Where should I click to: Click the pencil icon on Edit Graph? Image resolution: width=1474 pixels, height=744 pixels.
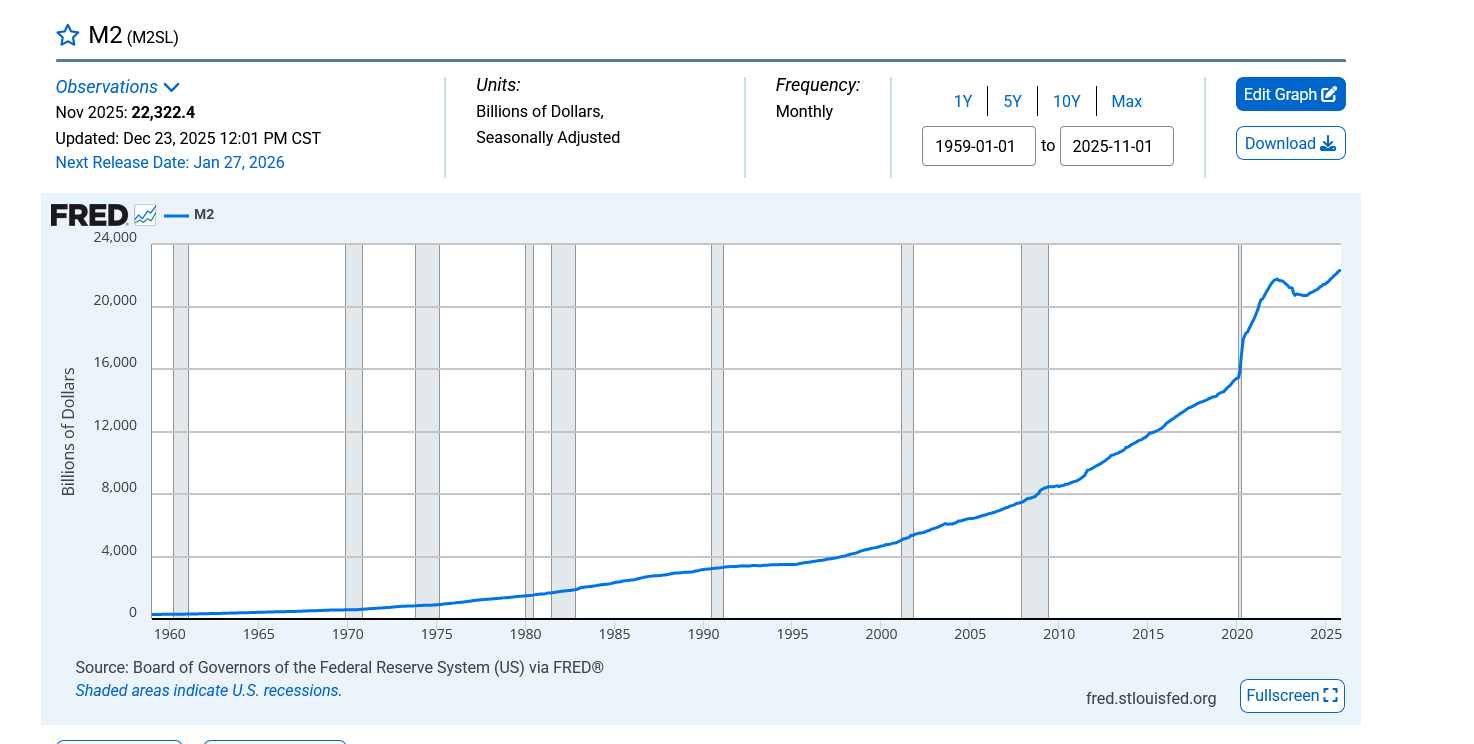coord(1329,95)
